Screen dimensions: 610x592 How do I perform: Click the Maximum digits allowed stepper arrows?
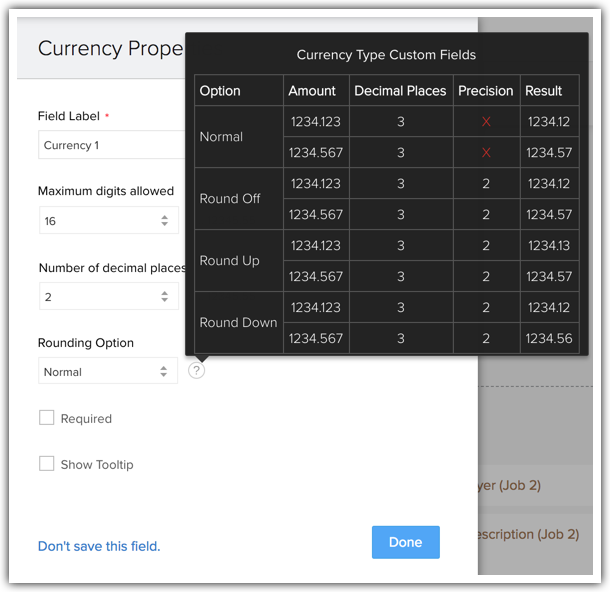click(x=165, y=221)
